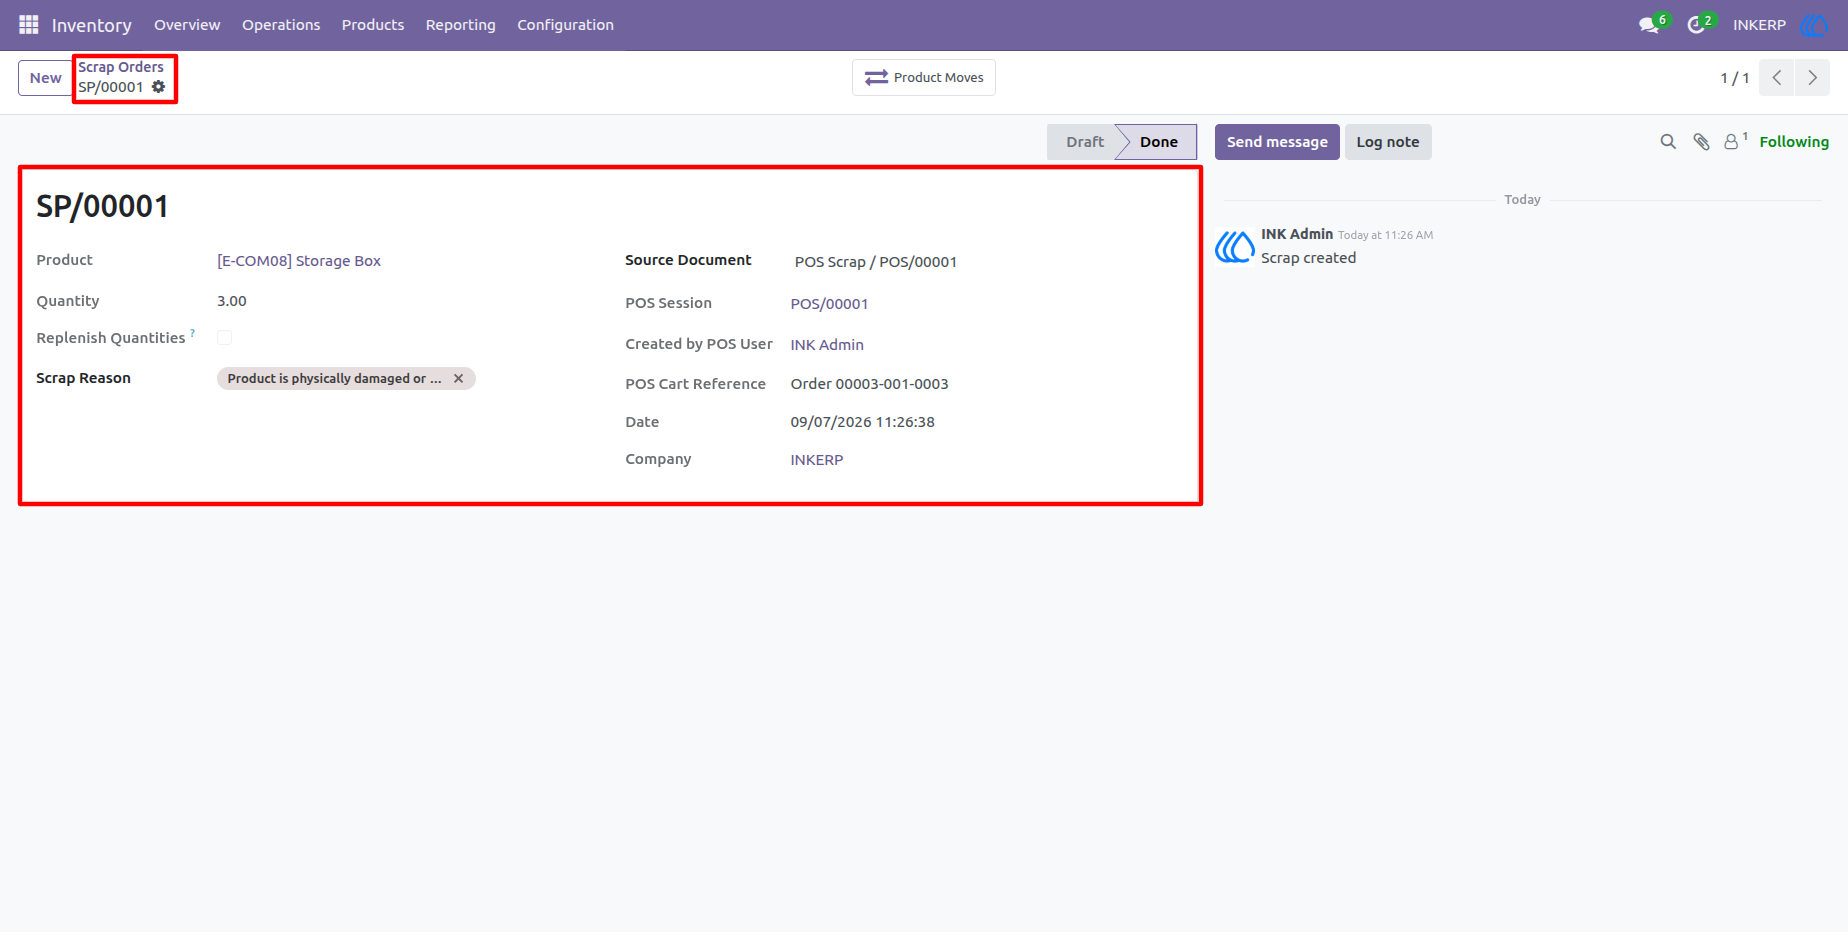Remove the scrap reason tag with x
The width and height of the screenshot is (1848, 932).
pos(458,378)
